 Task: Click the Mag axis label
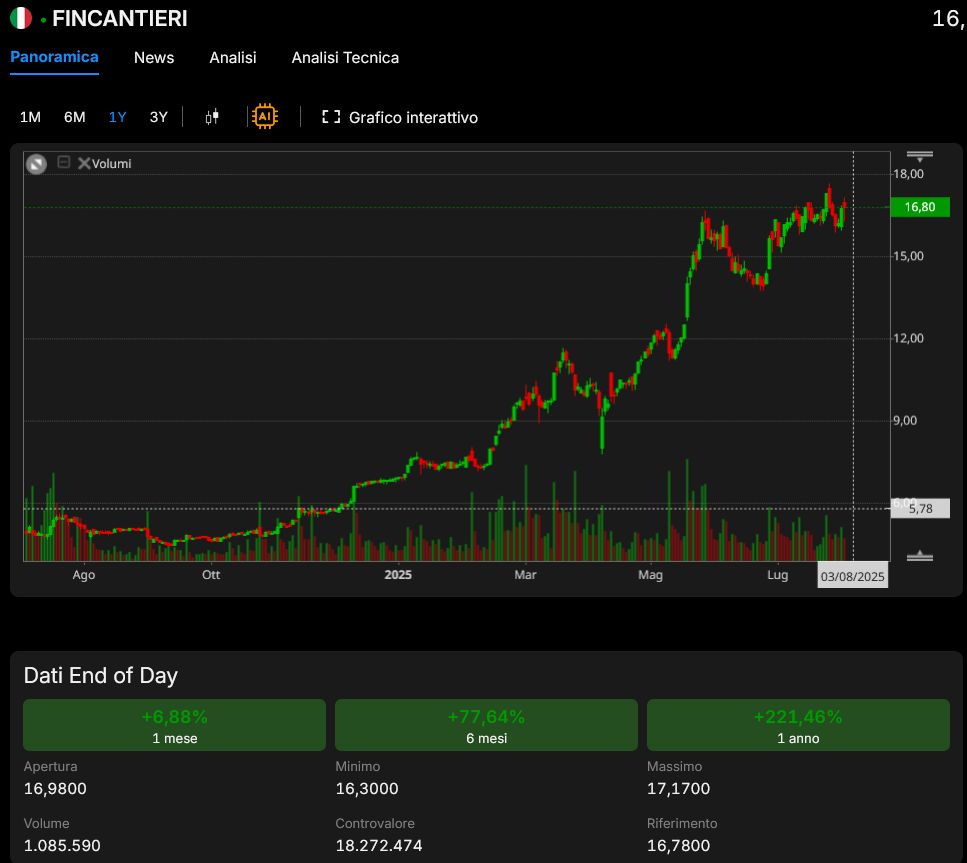tap(650, 574)
